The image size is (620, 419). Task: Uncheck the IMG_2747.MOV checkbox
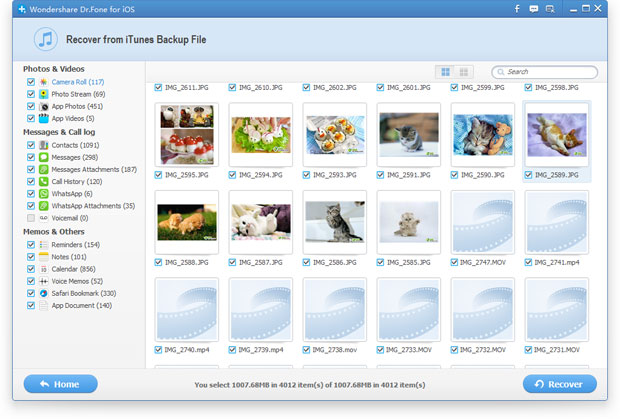coord(454,262)
